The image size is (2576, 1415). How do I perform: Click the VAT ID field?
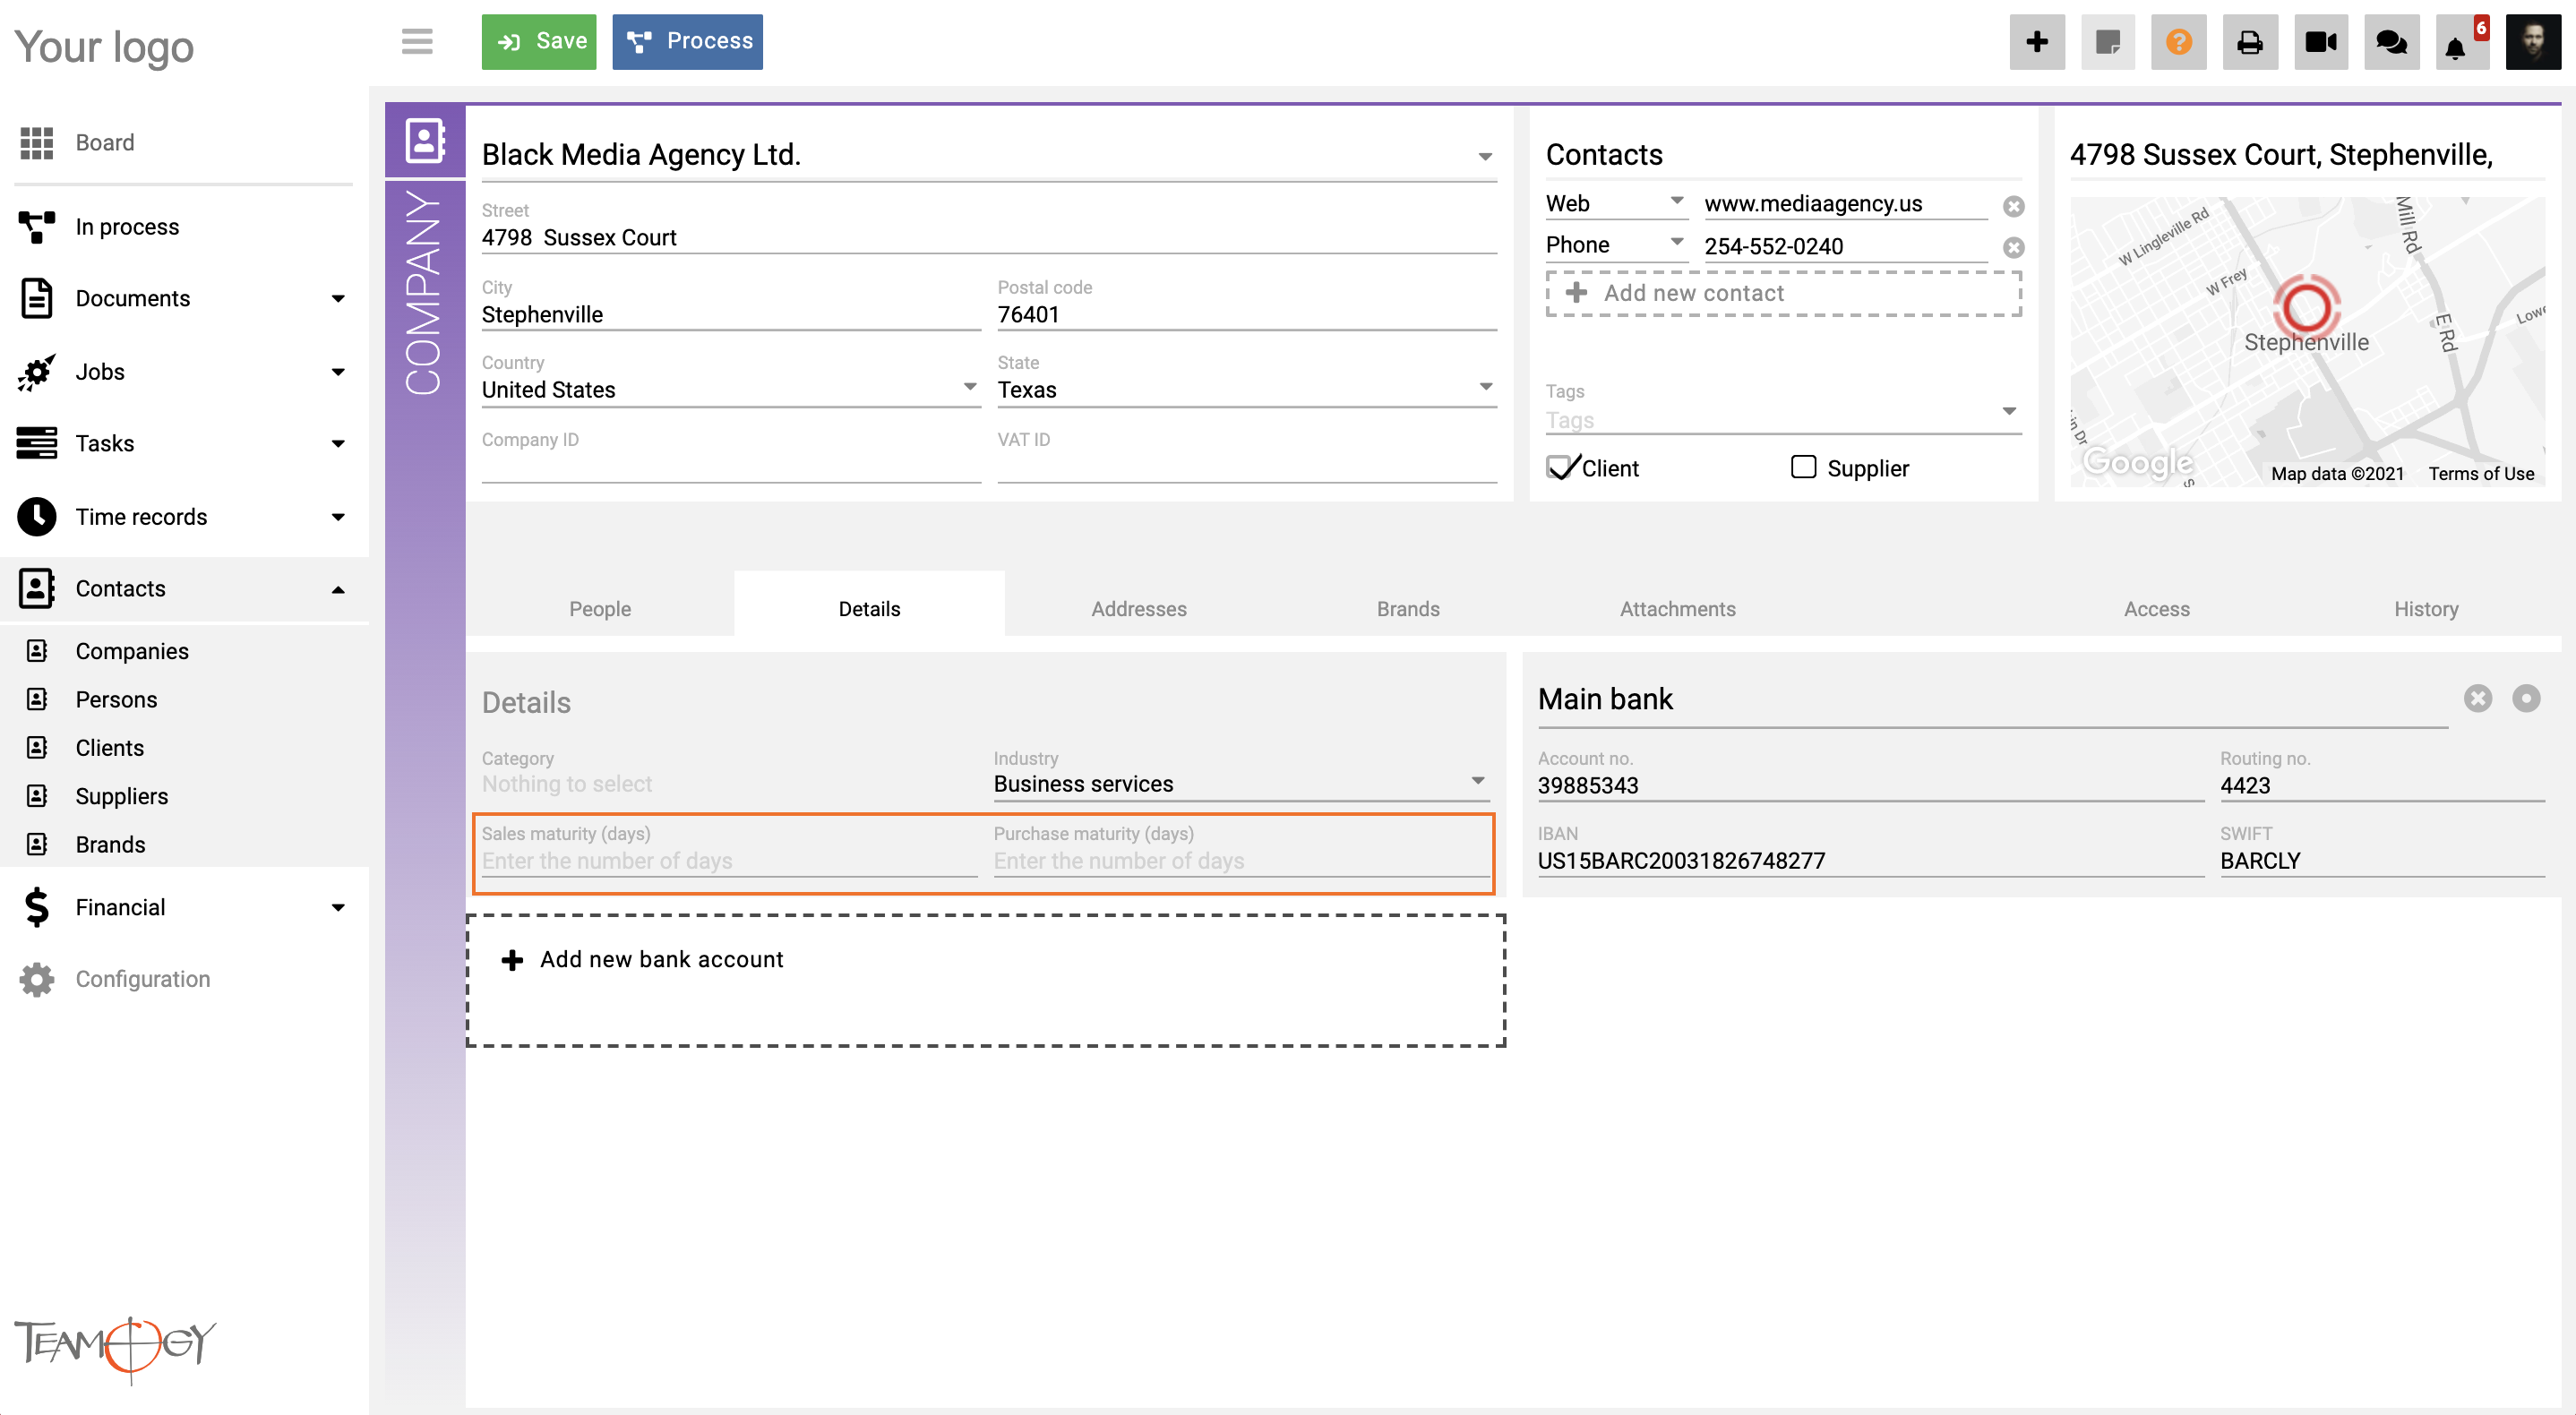pos(1246,466)
